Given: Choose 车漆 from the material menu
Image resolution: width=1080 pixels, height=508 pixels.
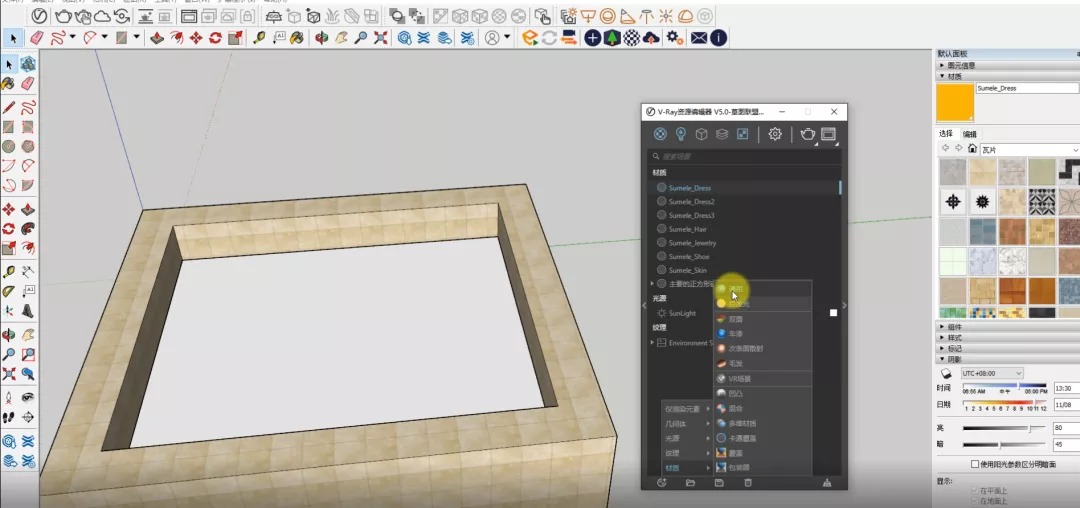Looking at the screenshot, I should [736, 333].
